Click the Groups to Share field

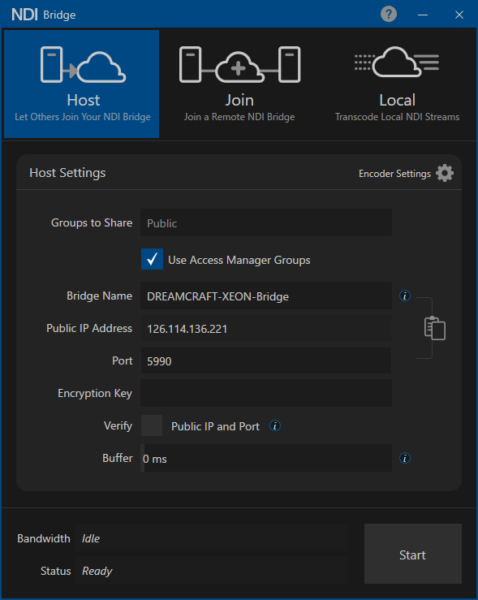pyautogui.click(x=266, y=223)
